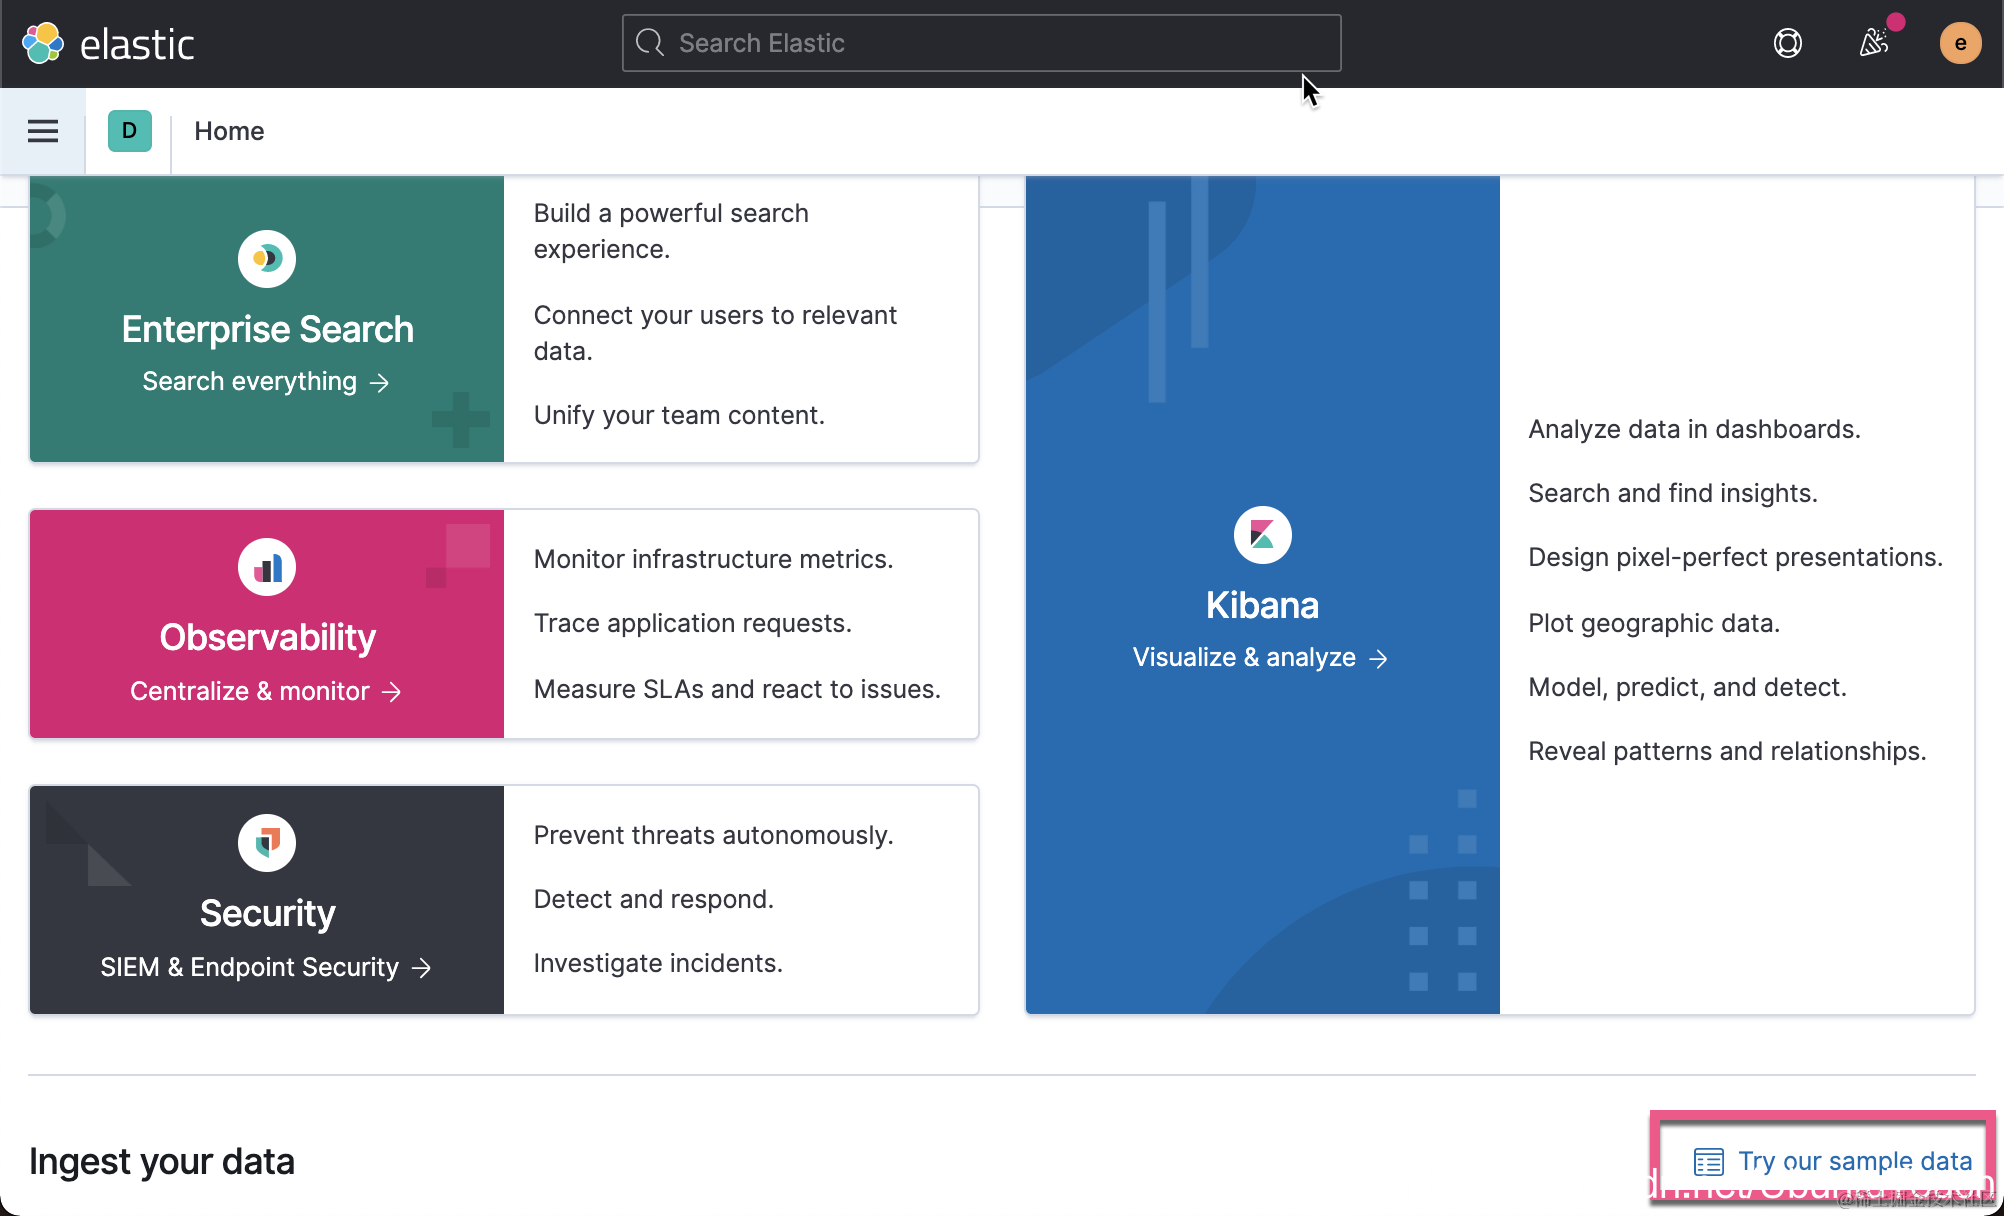This screenshot has height=1216, width=2004.
Task: Open the user avatar 'e' menu
Action: [x=1959, y=43]
